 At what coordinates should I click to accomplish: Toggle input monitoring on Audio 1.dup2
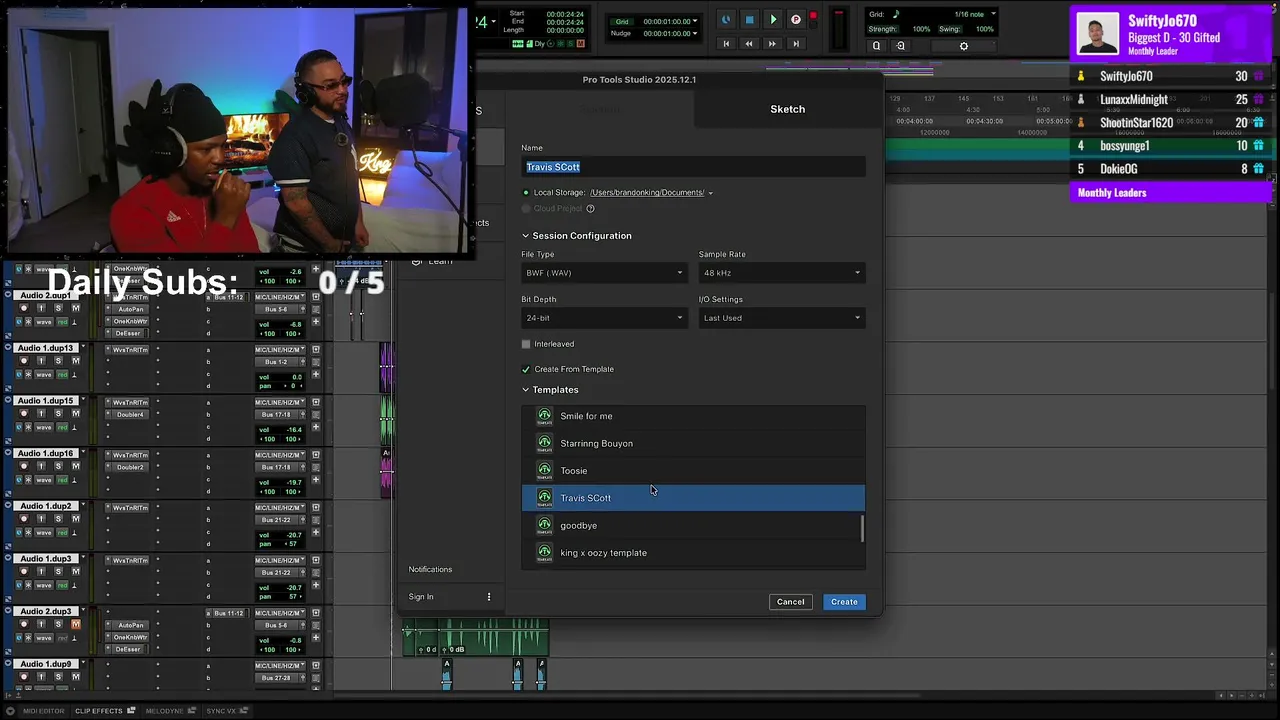[41, 519]
